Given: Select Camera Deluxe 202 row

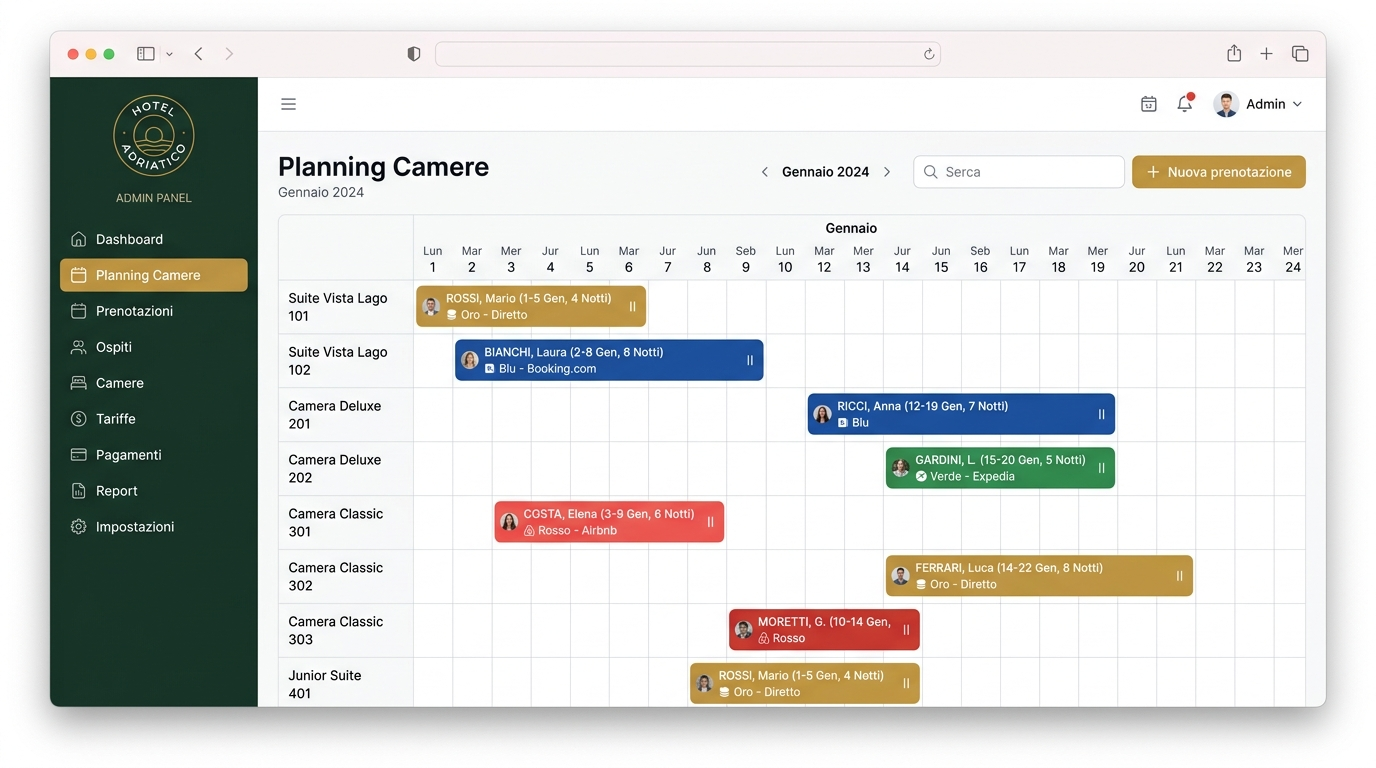Looking at the screenshot, I should click(346, 469).
